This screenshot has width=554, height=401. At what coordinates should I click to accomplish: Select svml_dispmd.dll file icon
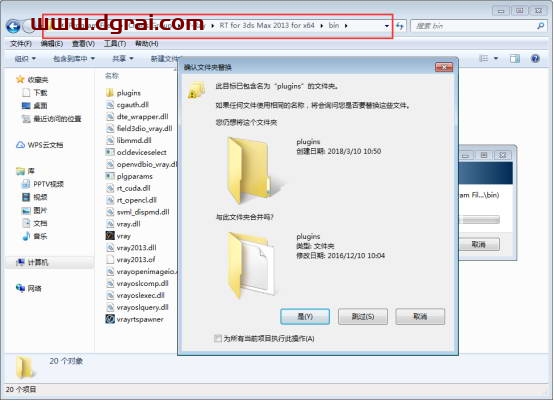110,212
